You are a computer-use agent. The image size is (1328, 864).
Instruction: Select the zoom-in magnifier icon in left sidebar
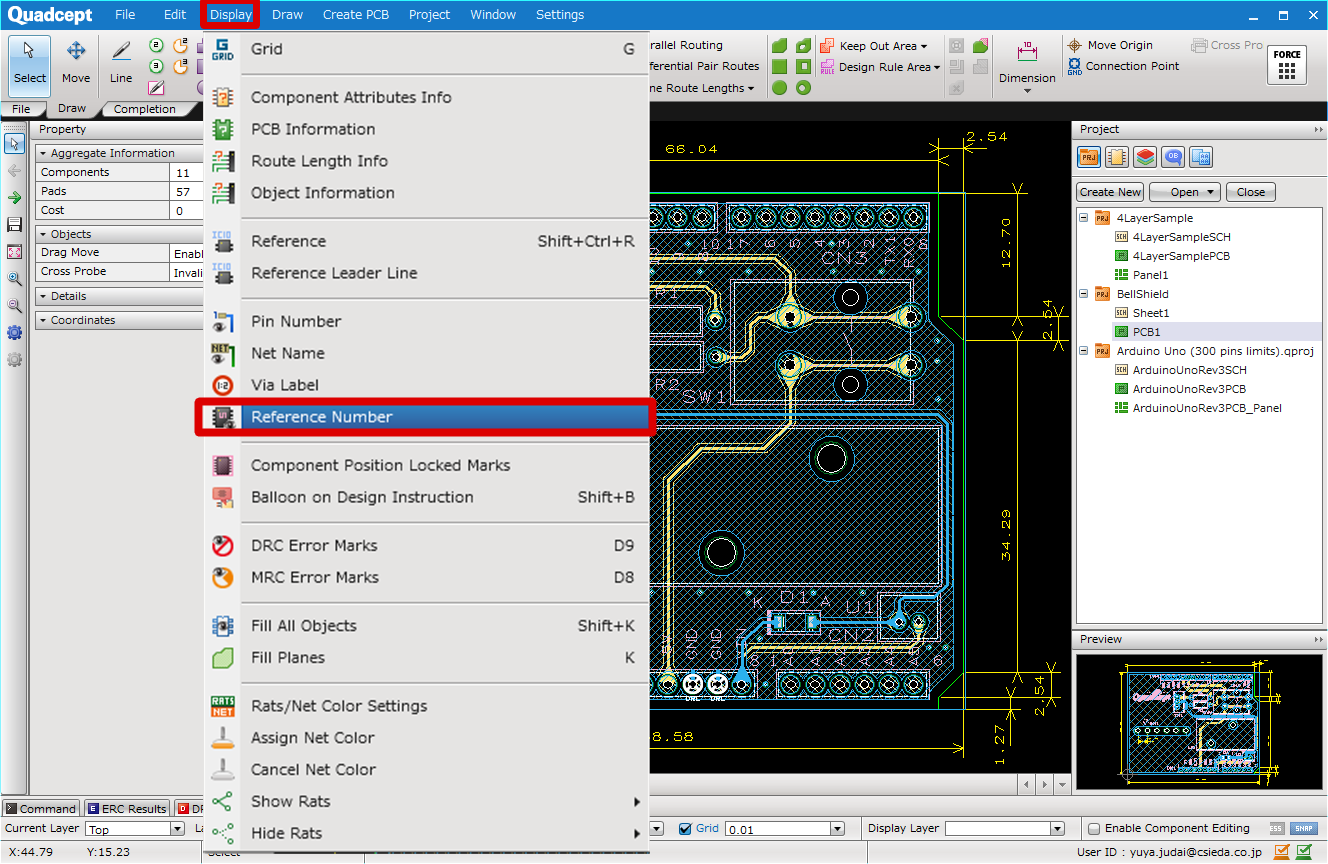coord(13,279)
